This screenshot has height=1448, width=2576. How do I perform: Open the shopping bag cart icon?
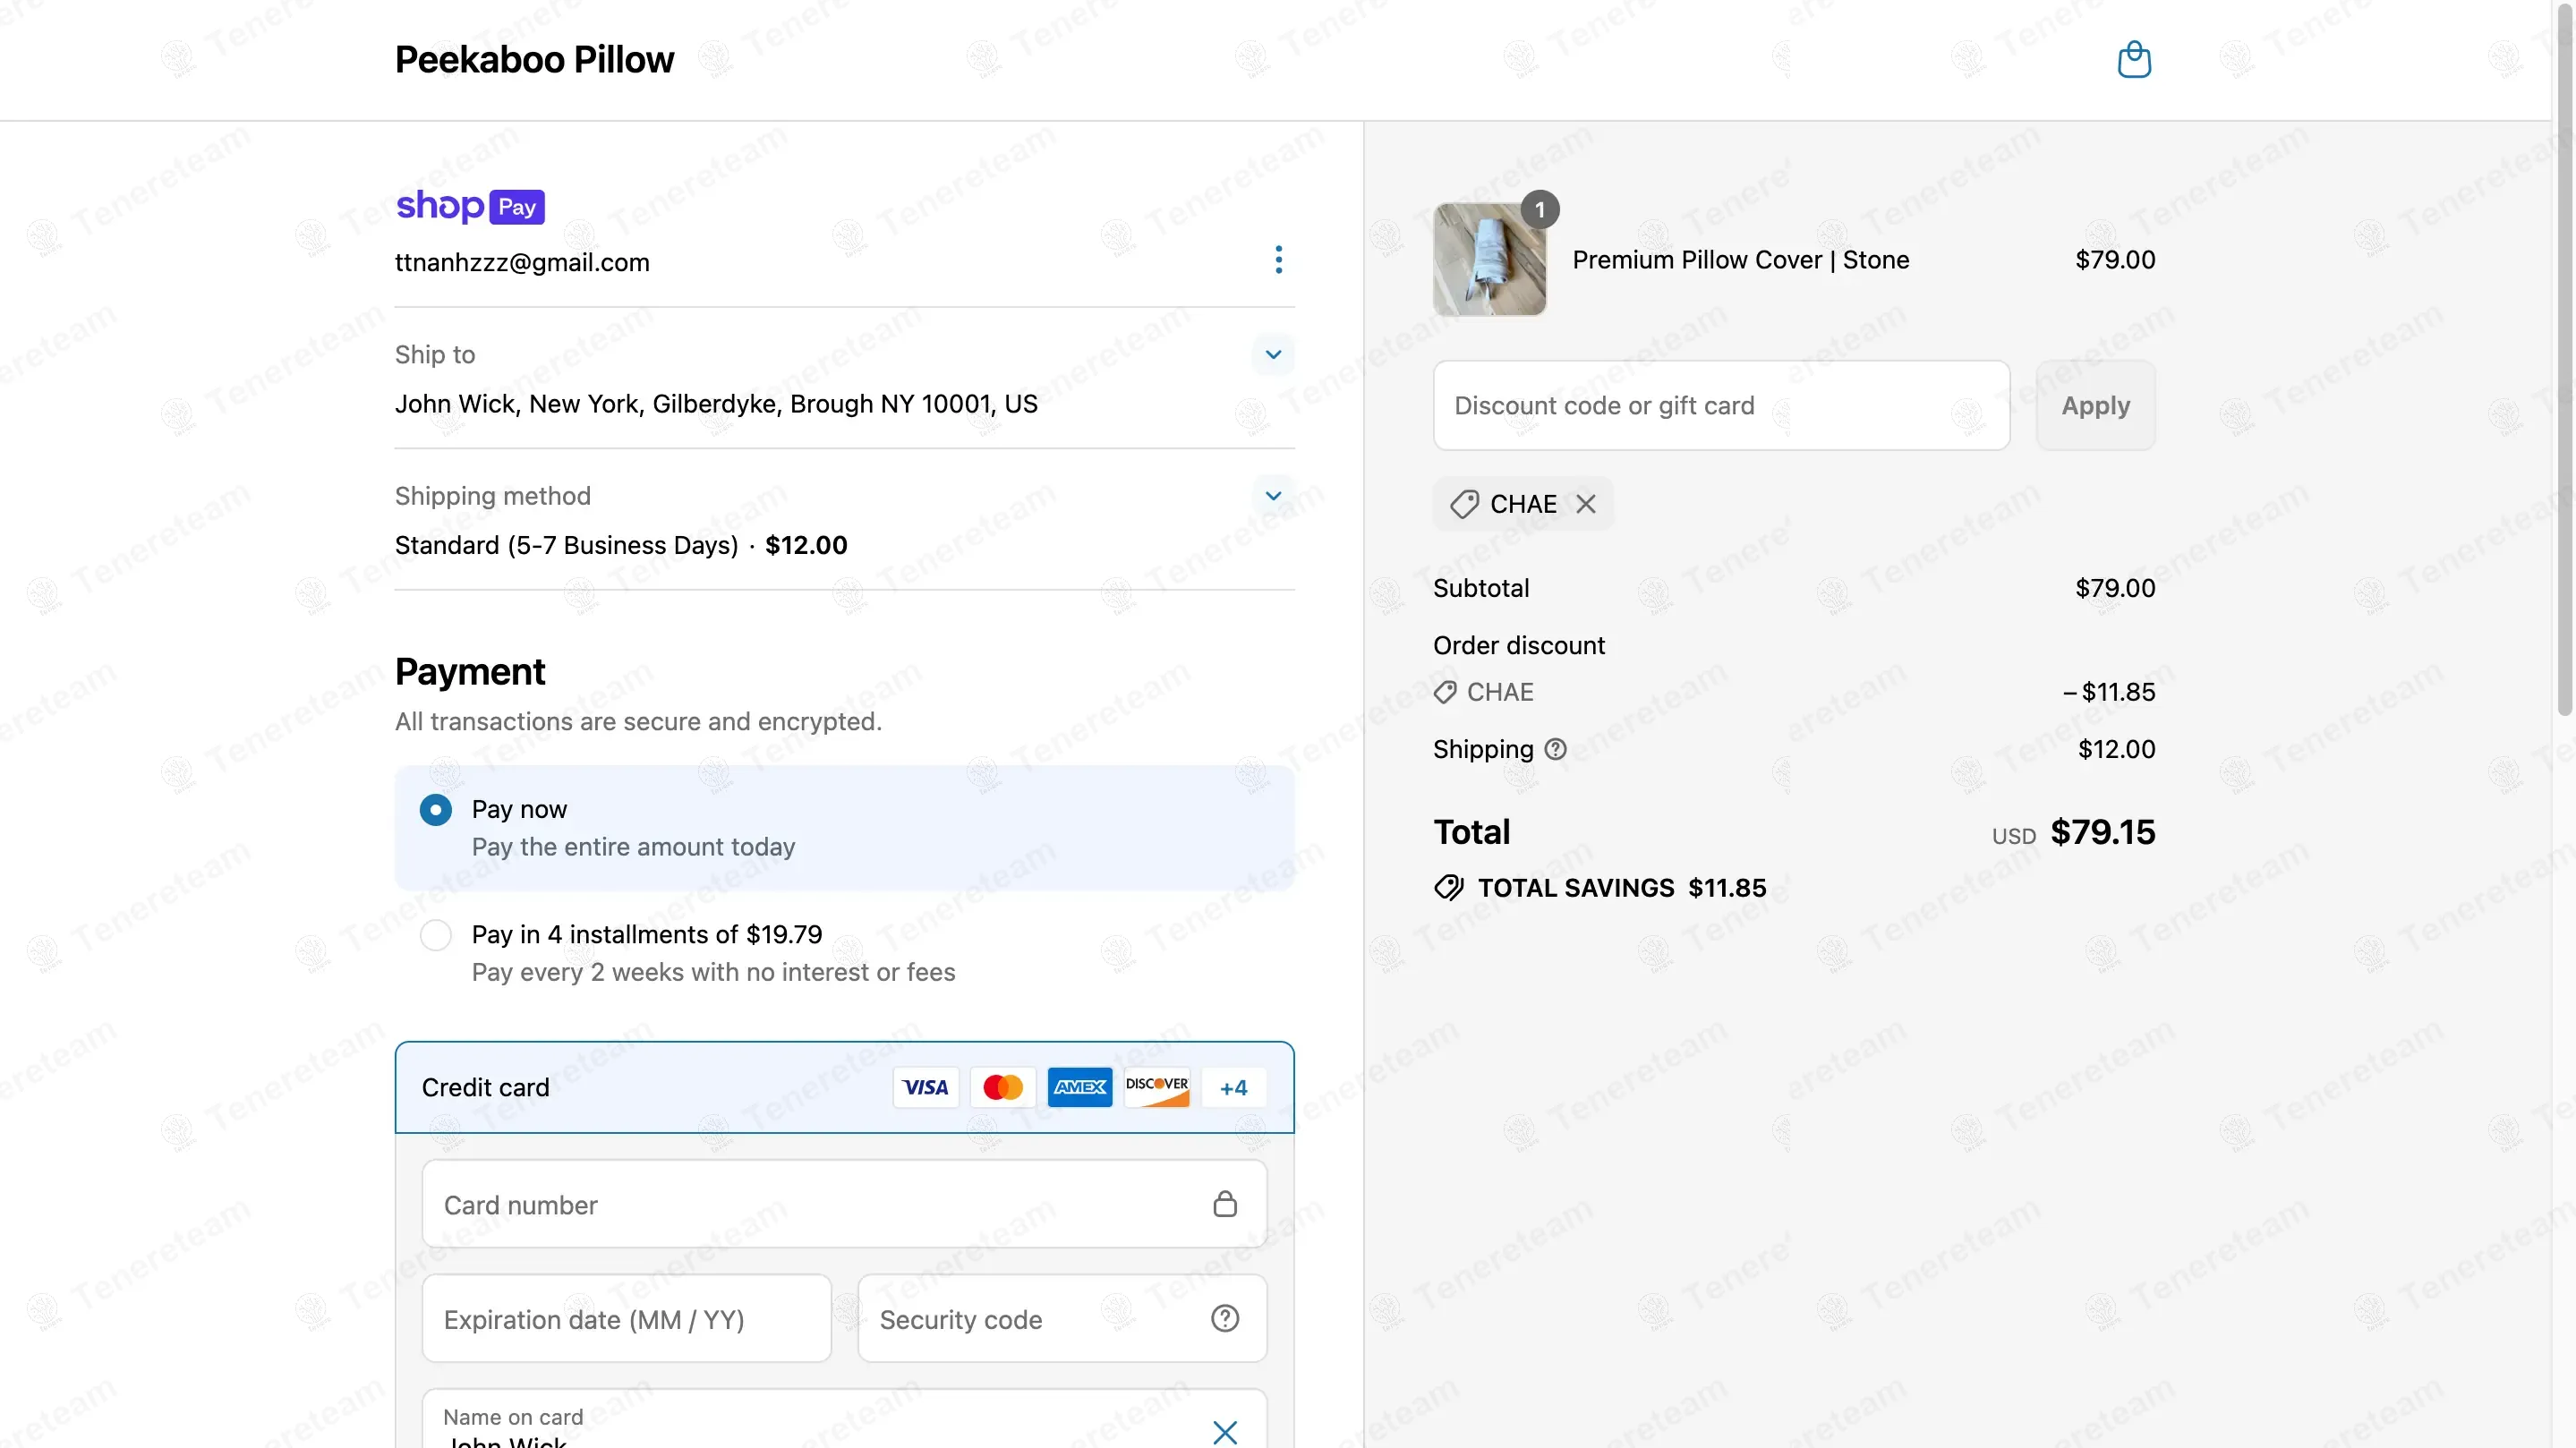[x=2134, y=59]
